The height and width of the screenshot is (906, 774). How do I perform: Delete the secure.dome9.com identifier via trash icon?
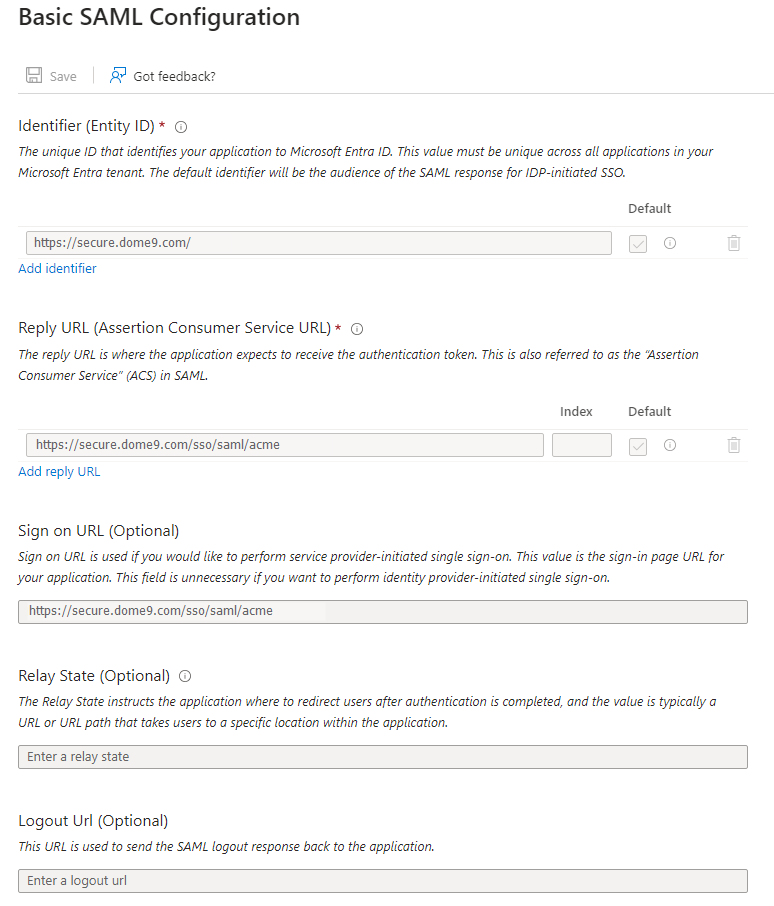pyautogui.click(x=734, y=243)
